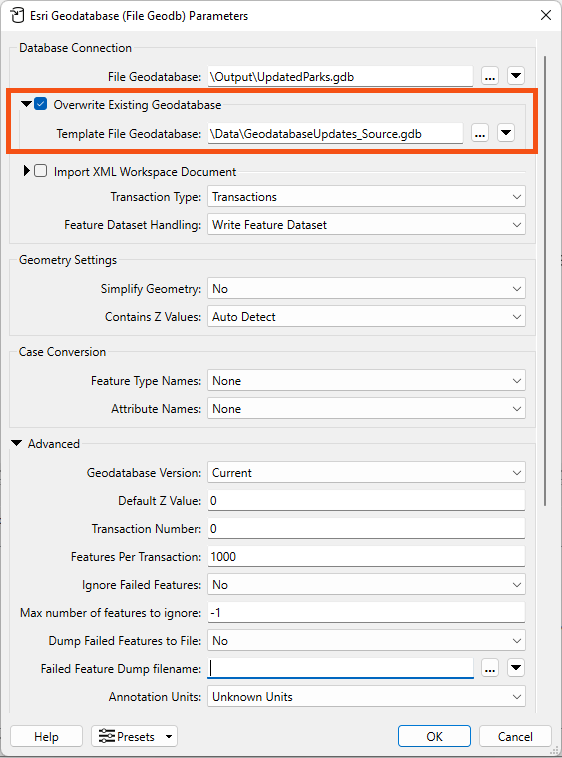Open Failed Feature Dump filename arrow menu
This screenshot has height=758, width=562.
click(x=516, y=668)
